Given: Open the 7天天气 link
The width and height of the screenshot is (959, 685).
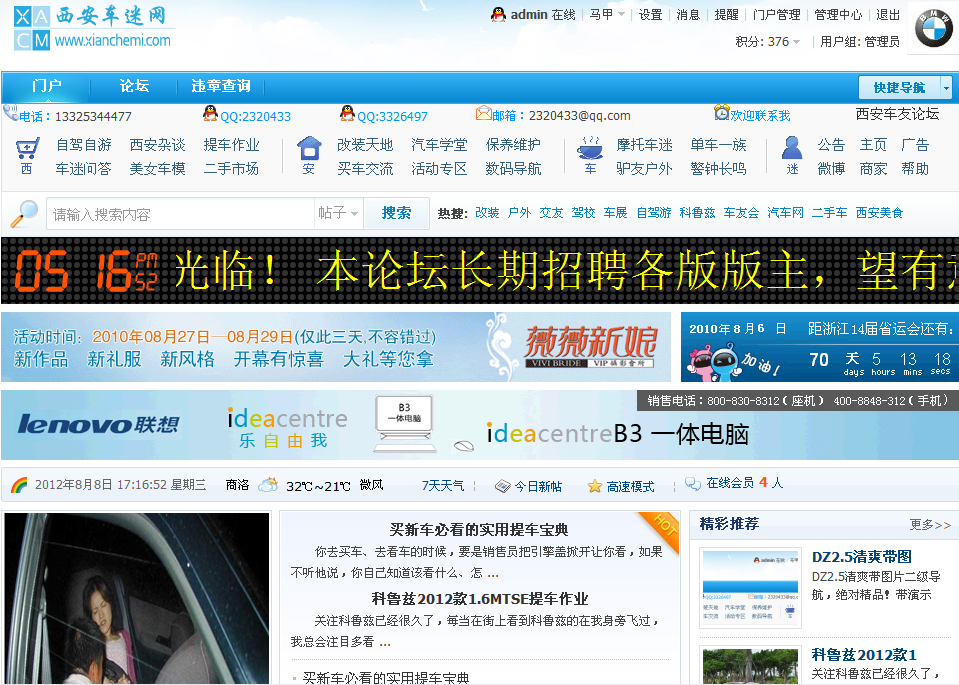Looking at the screenshot, I should [x=443, y=486].
